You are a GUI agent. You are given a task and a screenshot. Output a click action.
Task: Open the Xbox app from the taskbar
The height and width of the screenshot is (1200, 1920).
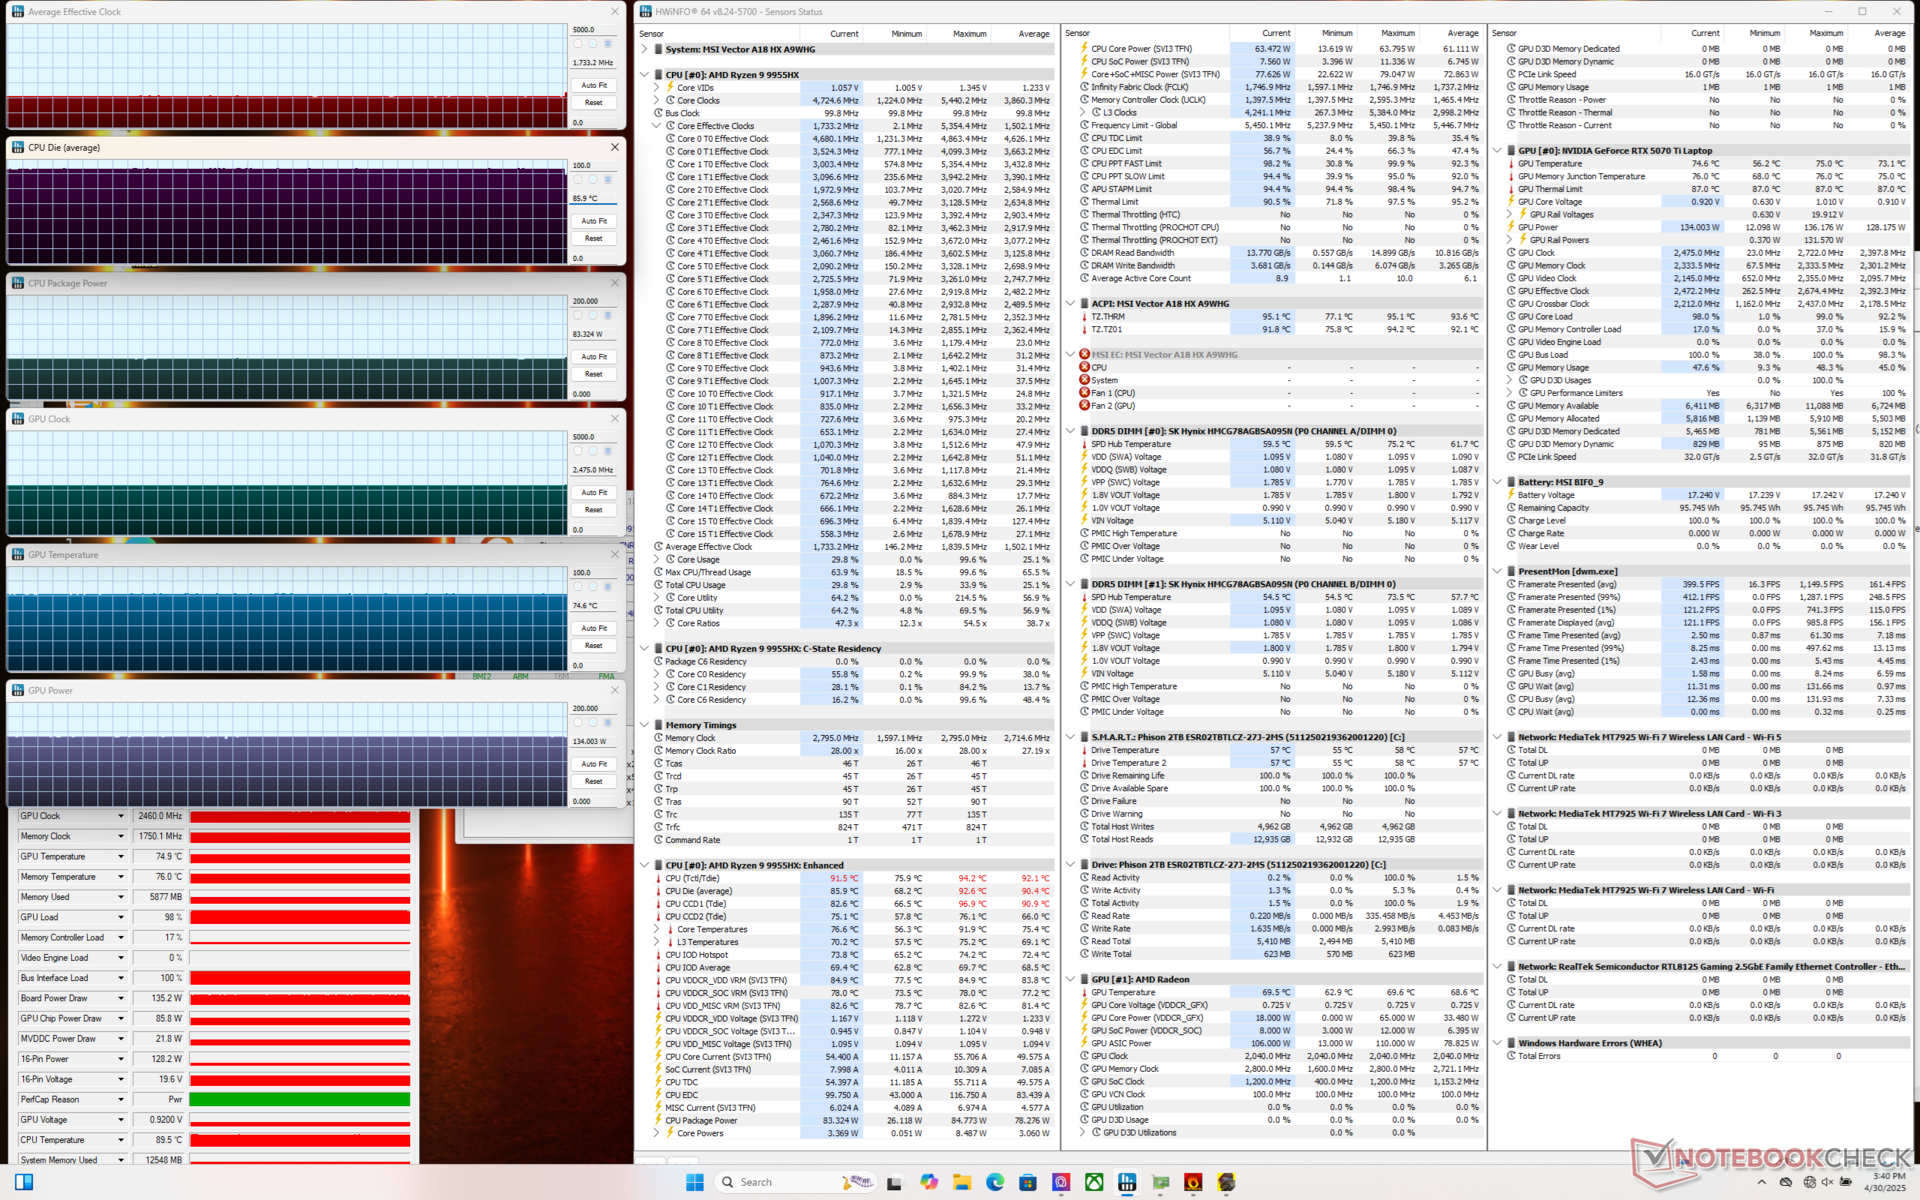point(1094,1182)
